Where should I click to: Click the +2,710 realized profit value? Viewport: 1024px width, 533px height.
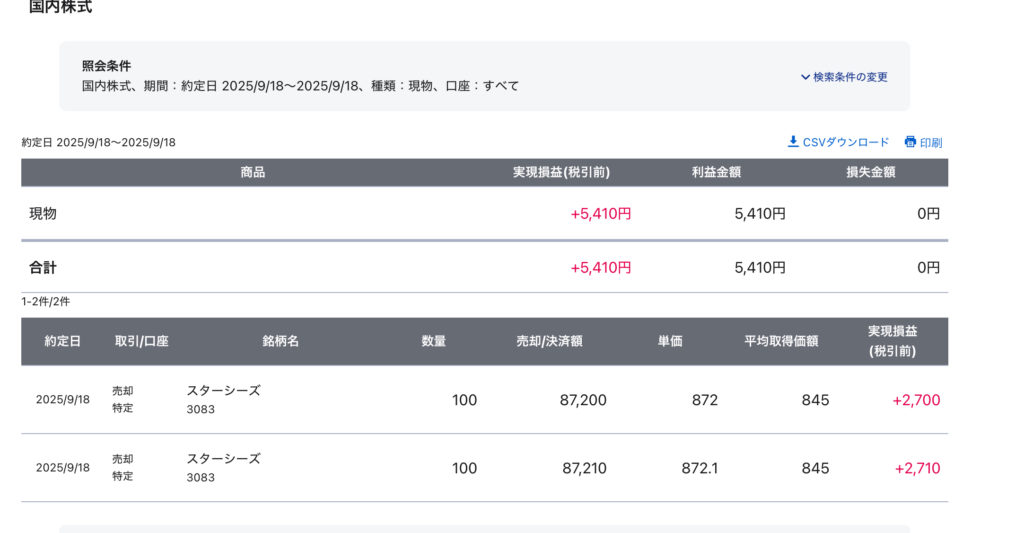point(917,468)
